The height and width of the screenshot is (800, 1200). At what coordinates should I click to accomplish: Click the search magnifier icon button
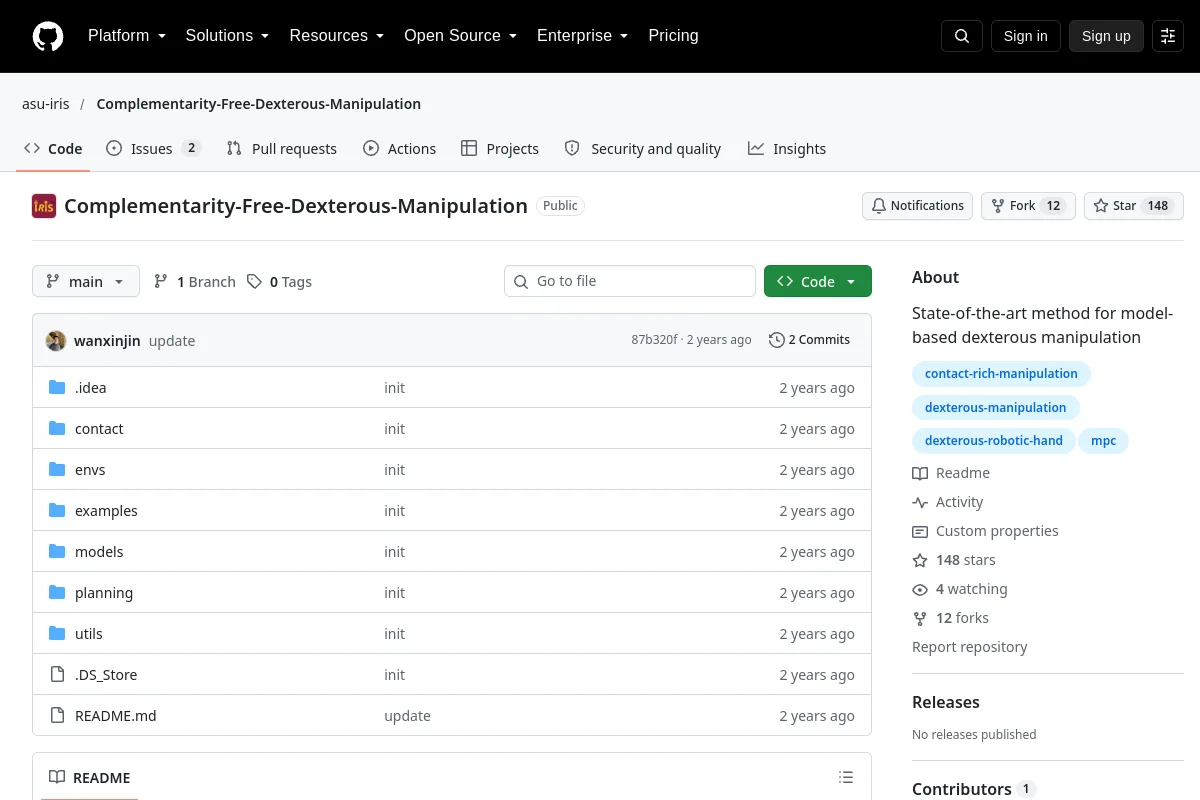(962, 36)
